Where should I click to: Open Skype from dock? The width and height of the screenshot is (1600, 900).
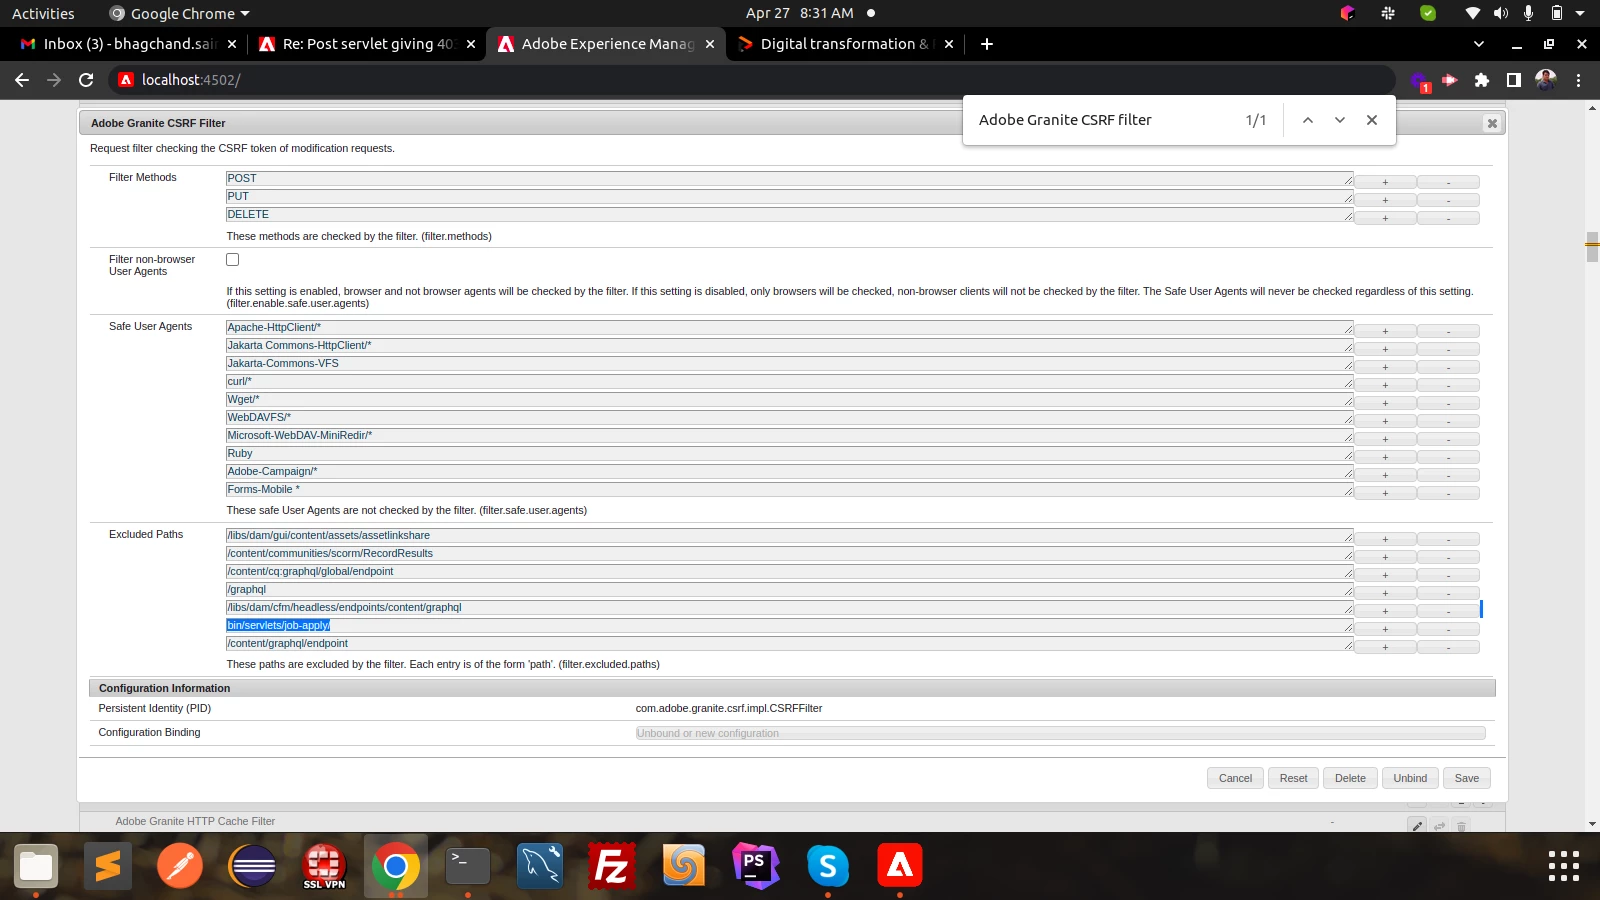point(828,866)
